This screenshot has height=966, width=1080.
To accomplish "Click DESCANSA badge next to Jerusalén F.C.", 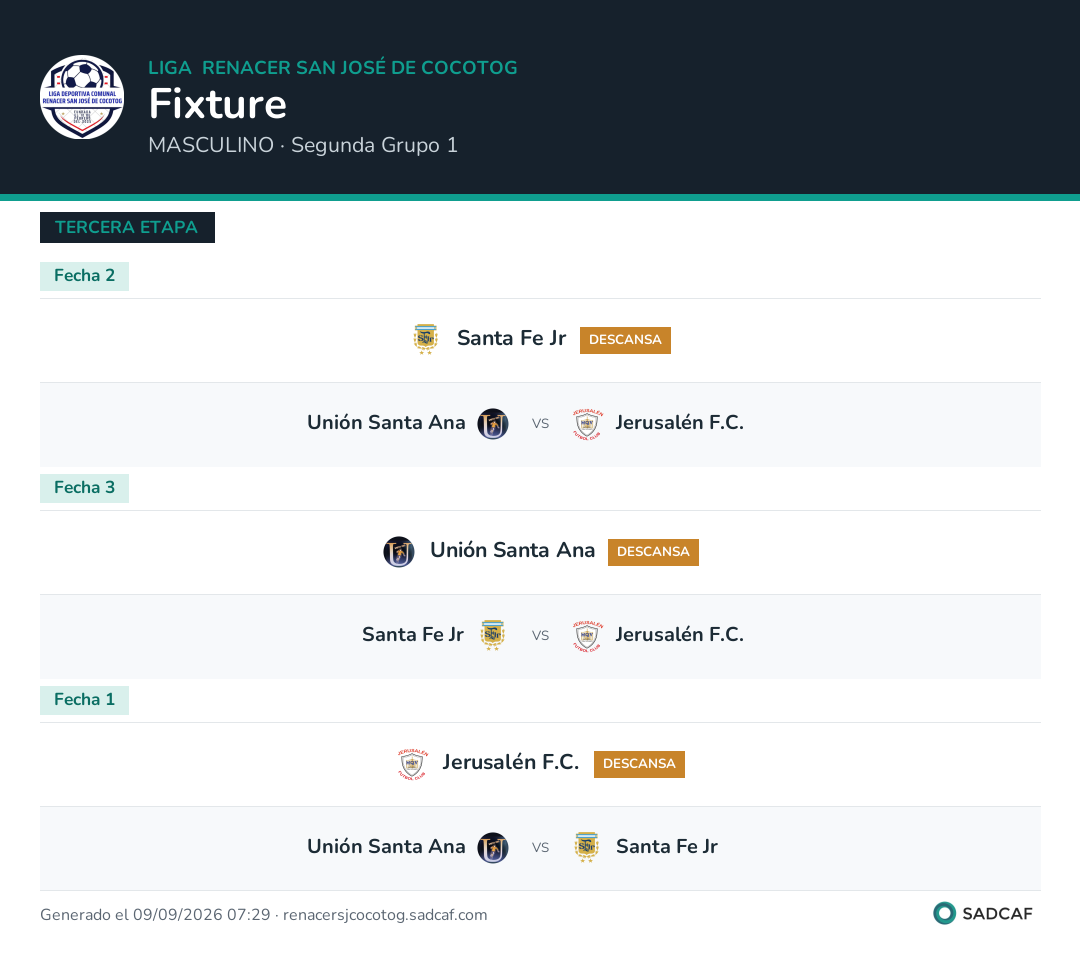I will click(639, 764).
